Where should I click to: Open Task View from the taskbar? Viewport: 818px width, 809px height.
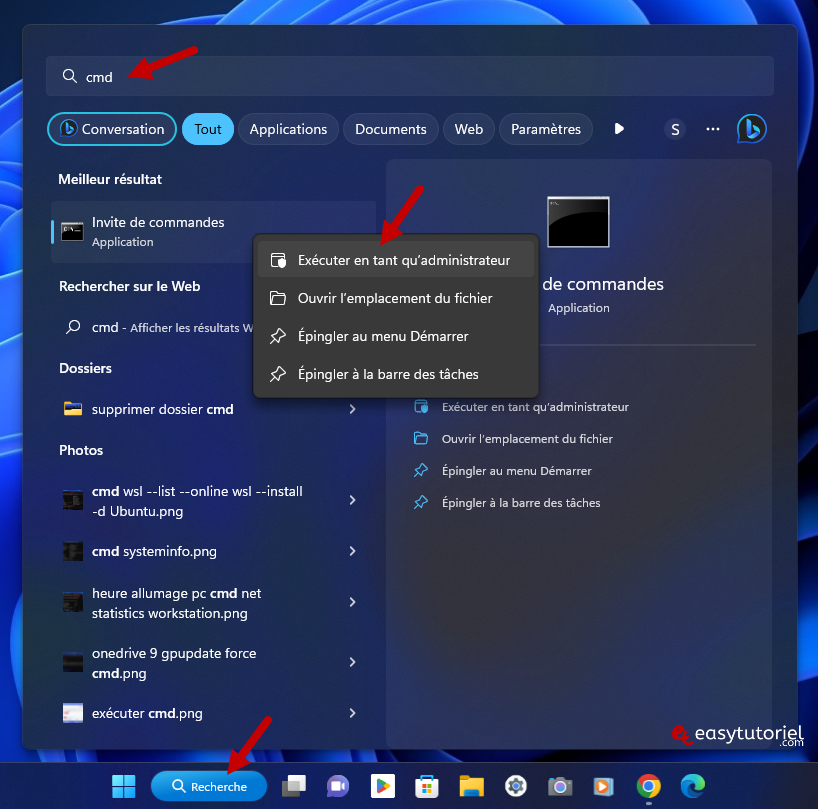coord(294,786)
